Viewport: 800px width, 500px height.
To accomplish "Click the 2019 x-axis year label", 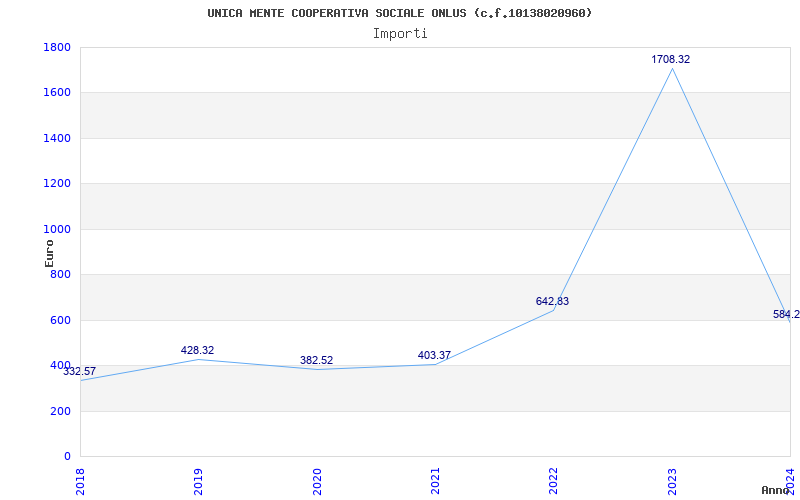I will [198, 481].
